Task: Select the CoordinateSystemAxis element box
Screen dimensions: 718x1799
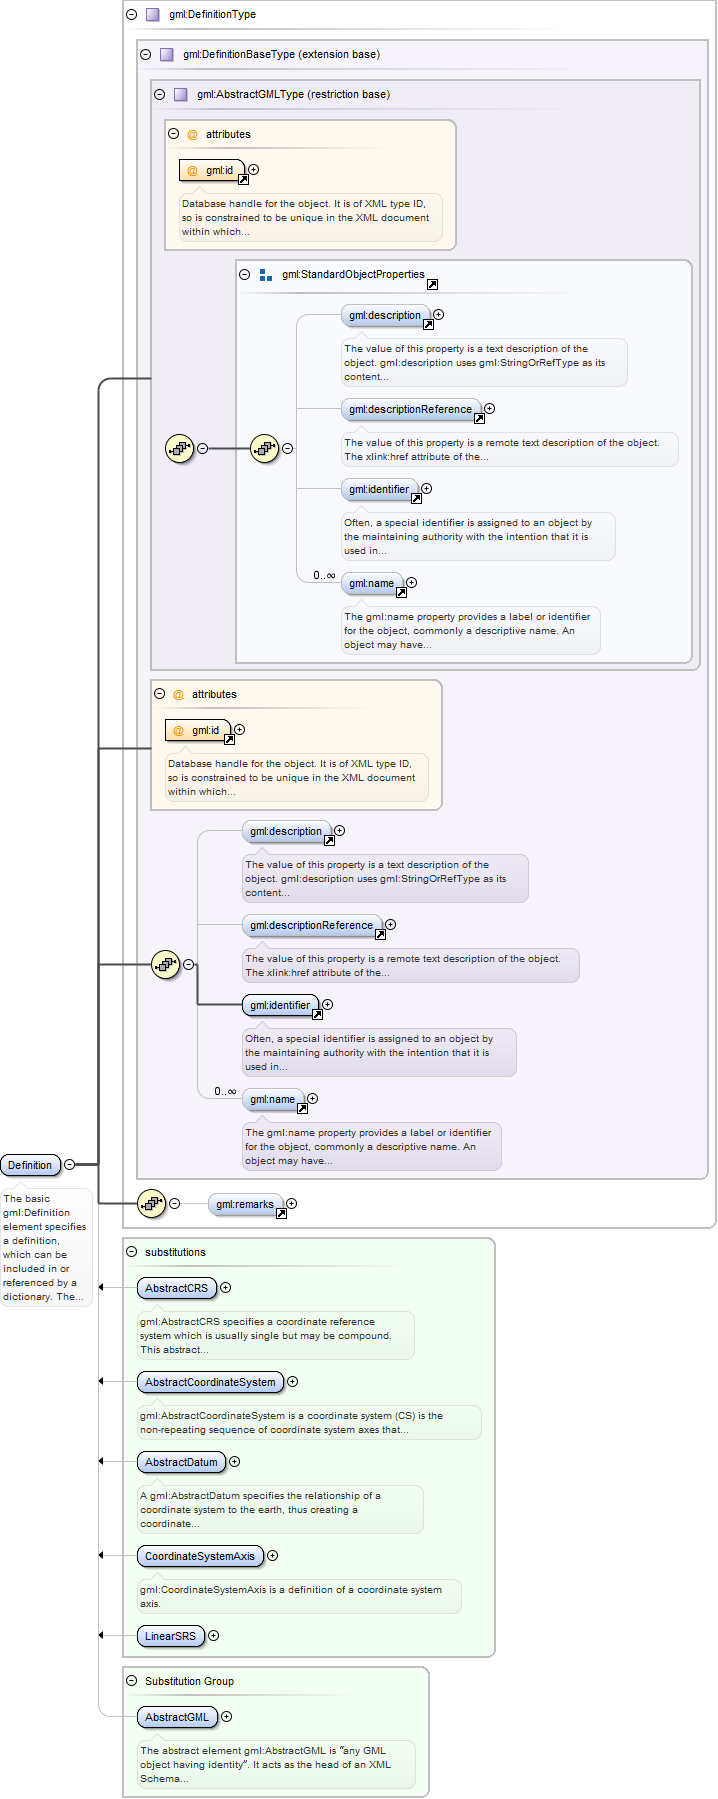Action: (x=200, y=1556)
